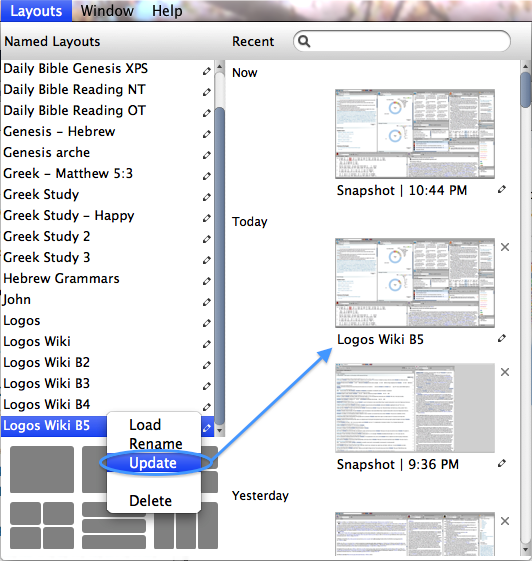Viewport: 532px width, 561px height.
Task: Choose Update from context menu
Action: [154, 463]
